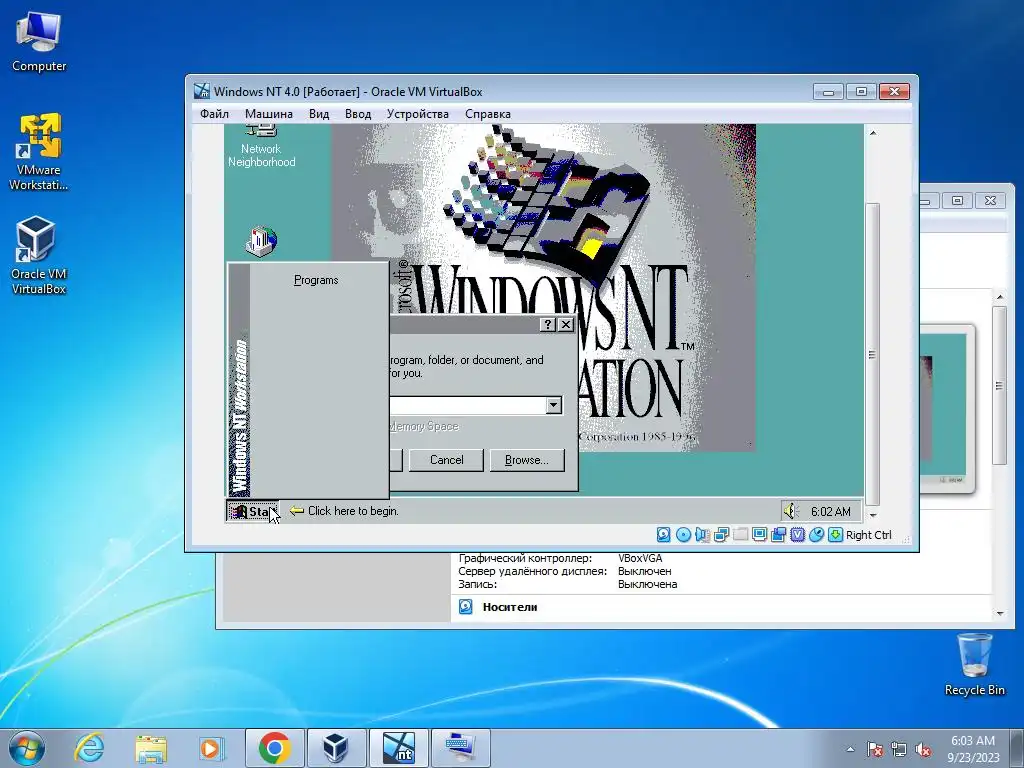Click the shared folders status icon

coord(778,535)
